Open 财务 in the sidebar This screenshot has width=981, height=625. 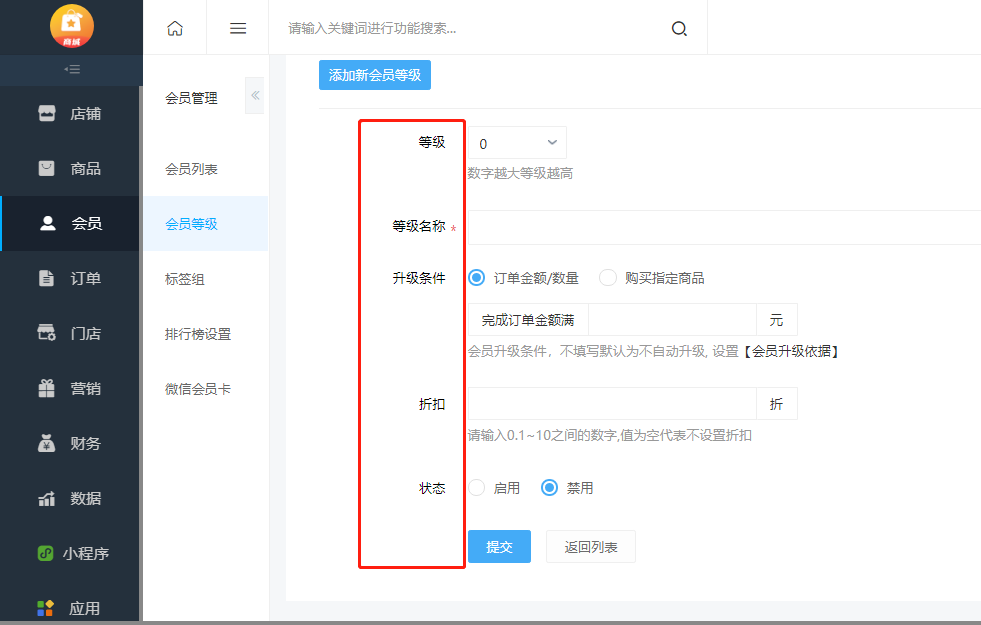pos(86,444)
